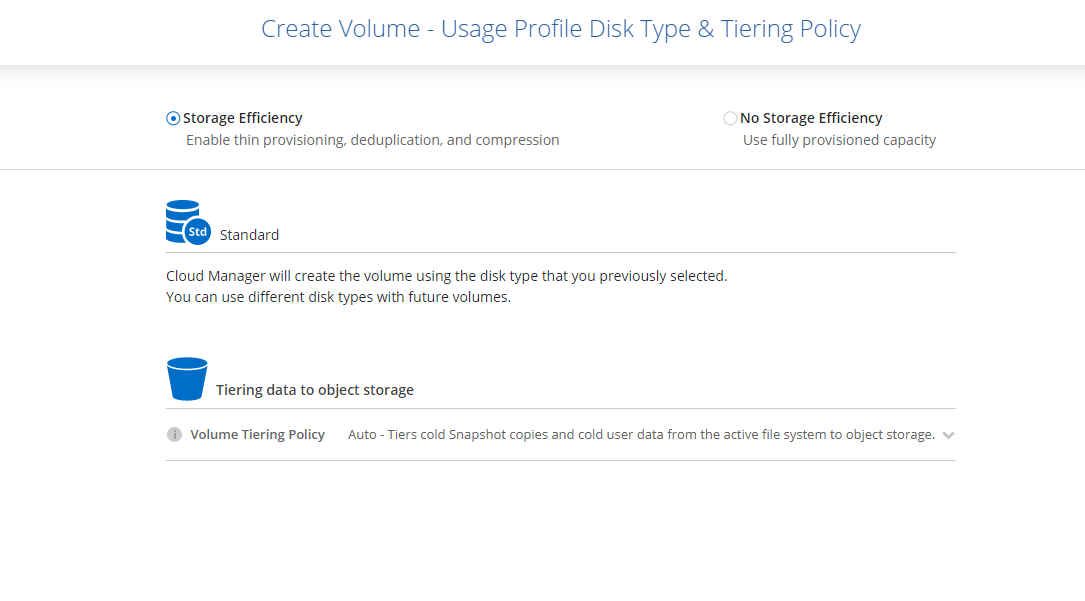Click the 'Tiering data to object storage' heading

point(315,389)
